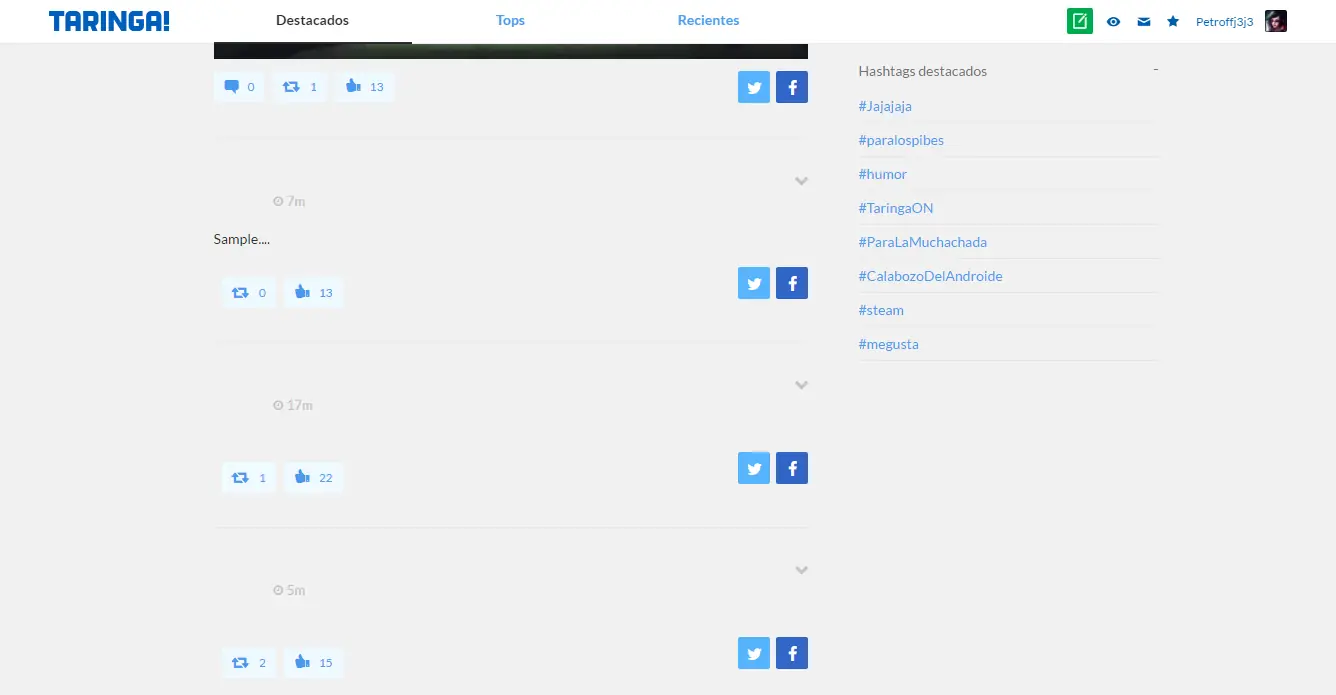This screenshot has width=1336, height=695.
Task: Click the 17m timestamp
Action: tap(293, 405)
